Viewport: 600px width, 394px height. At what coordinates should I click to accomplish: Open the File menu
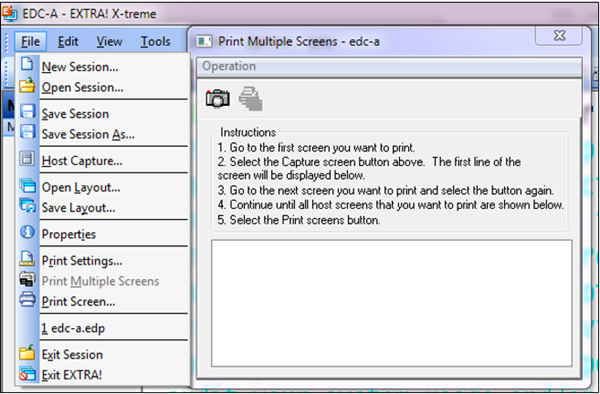pos(31,41)
